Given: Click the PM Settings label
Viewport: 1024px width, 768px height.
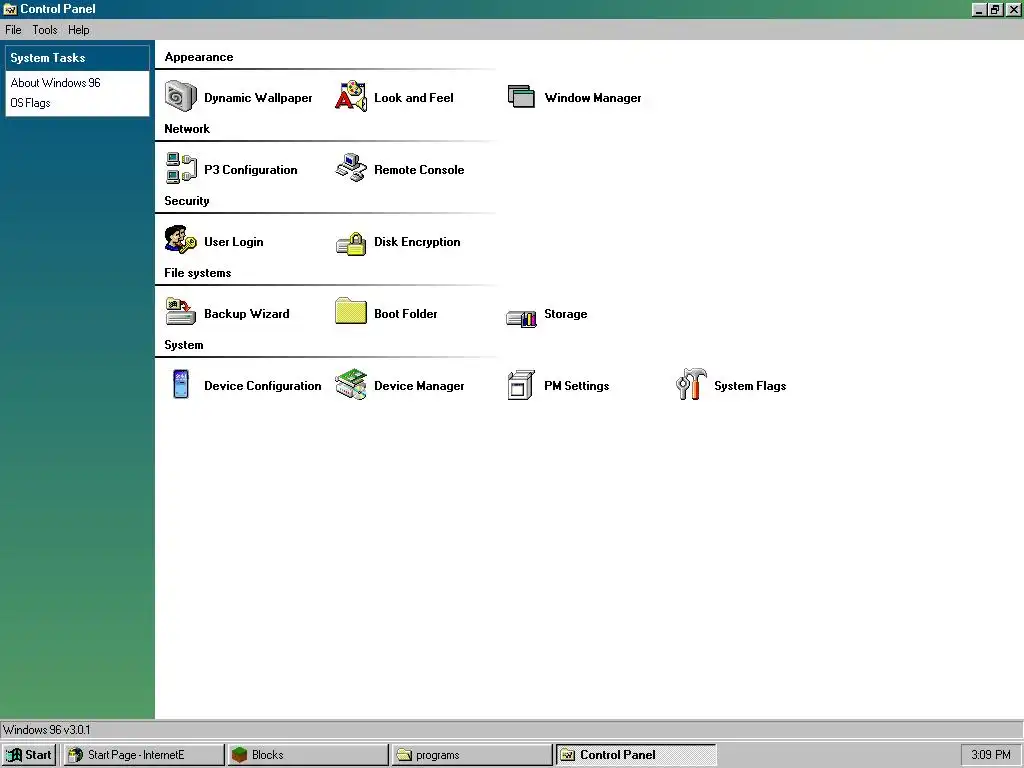Looking at the screenshot, I should pos(576,385).
